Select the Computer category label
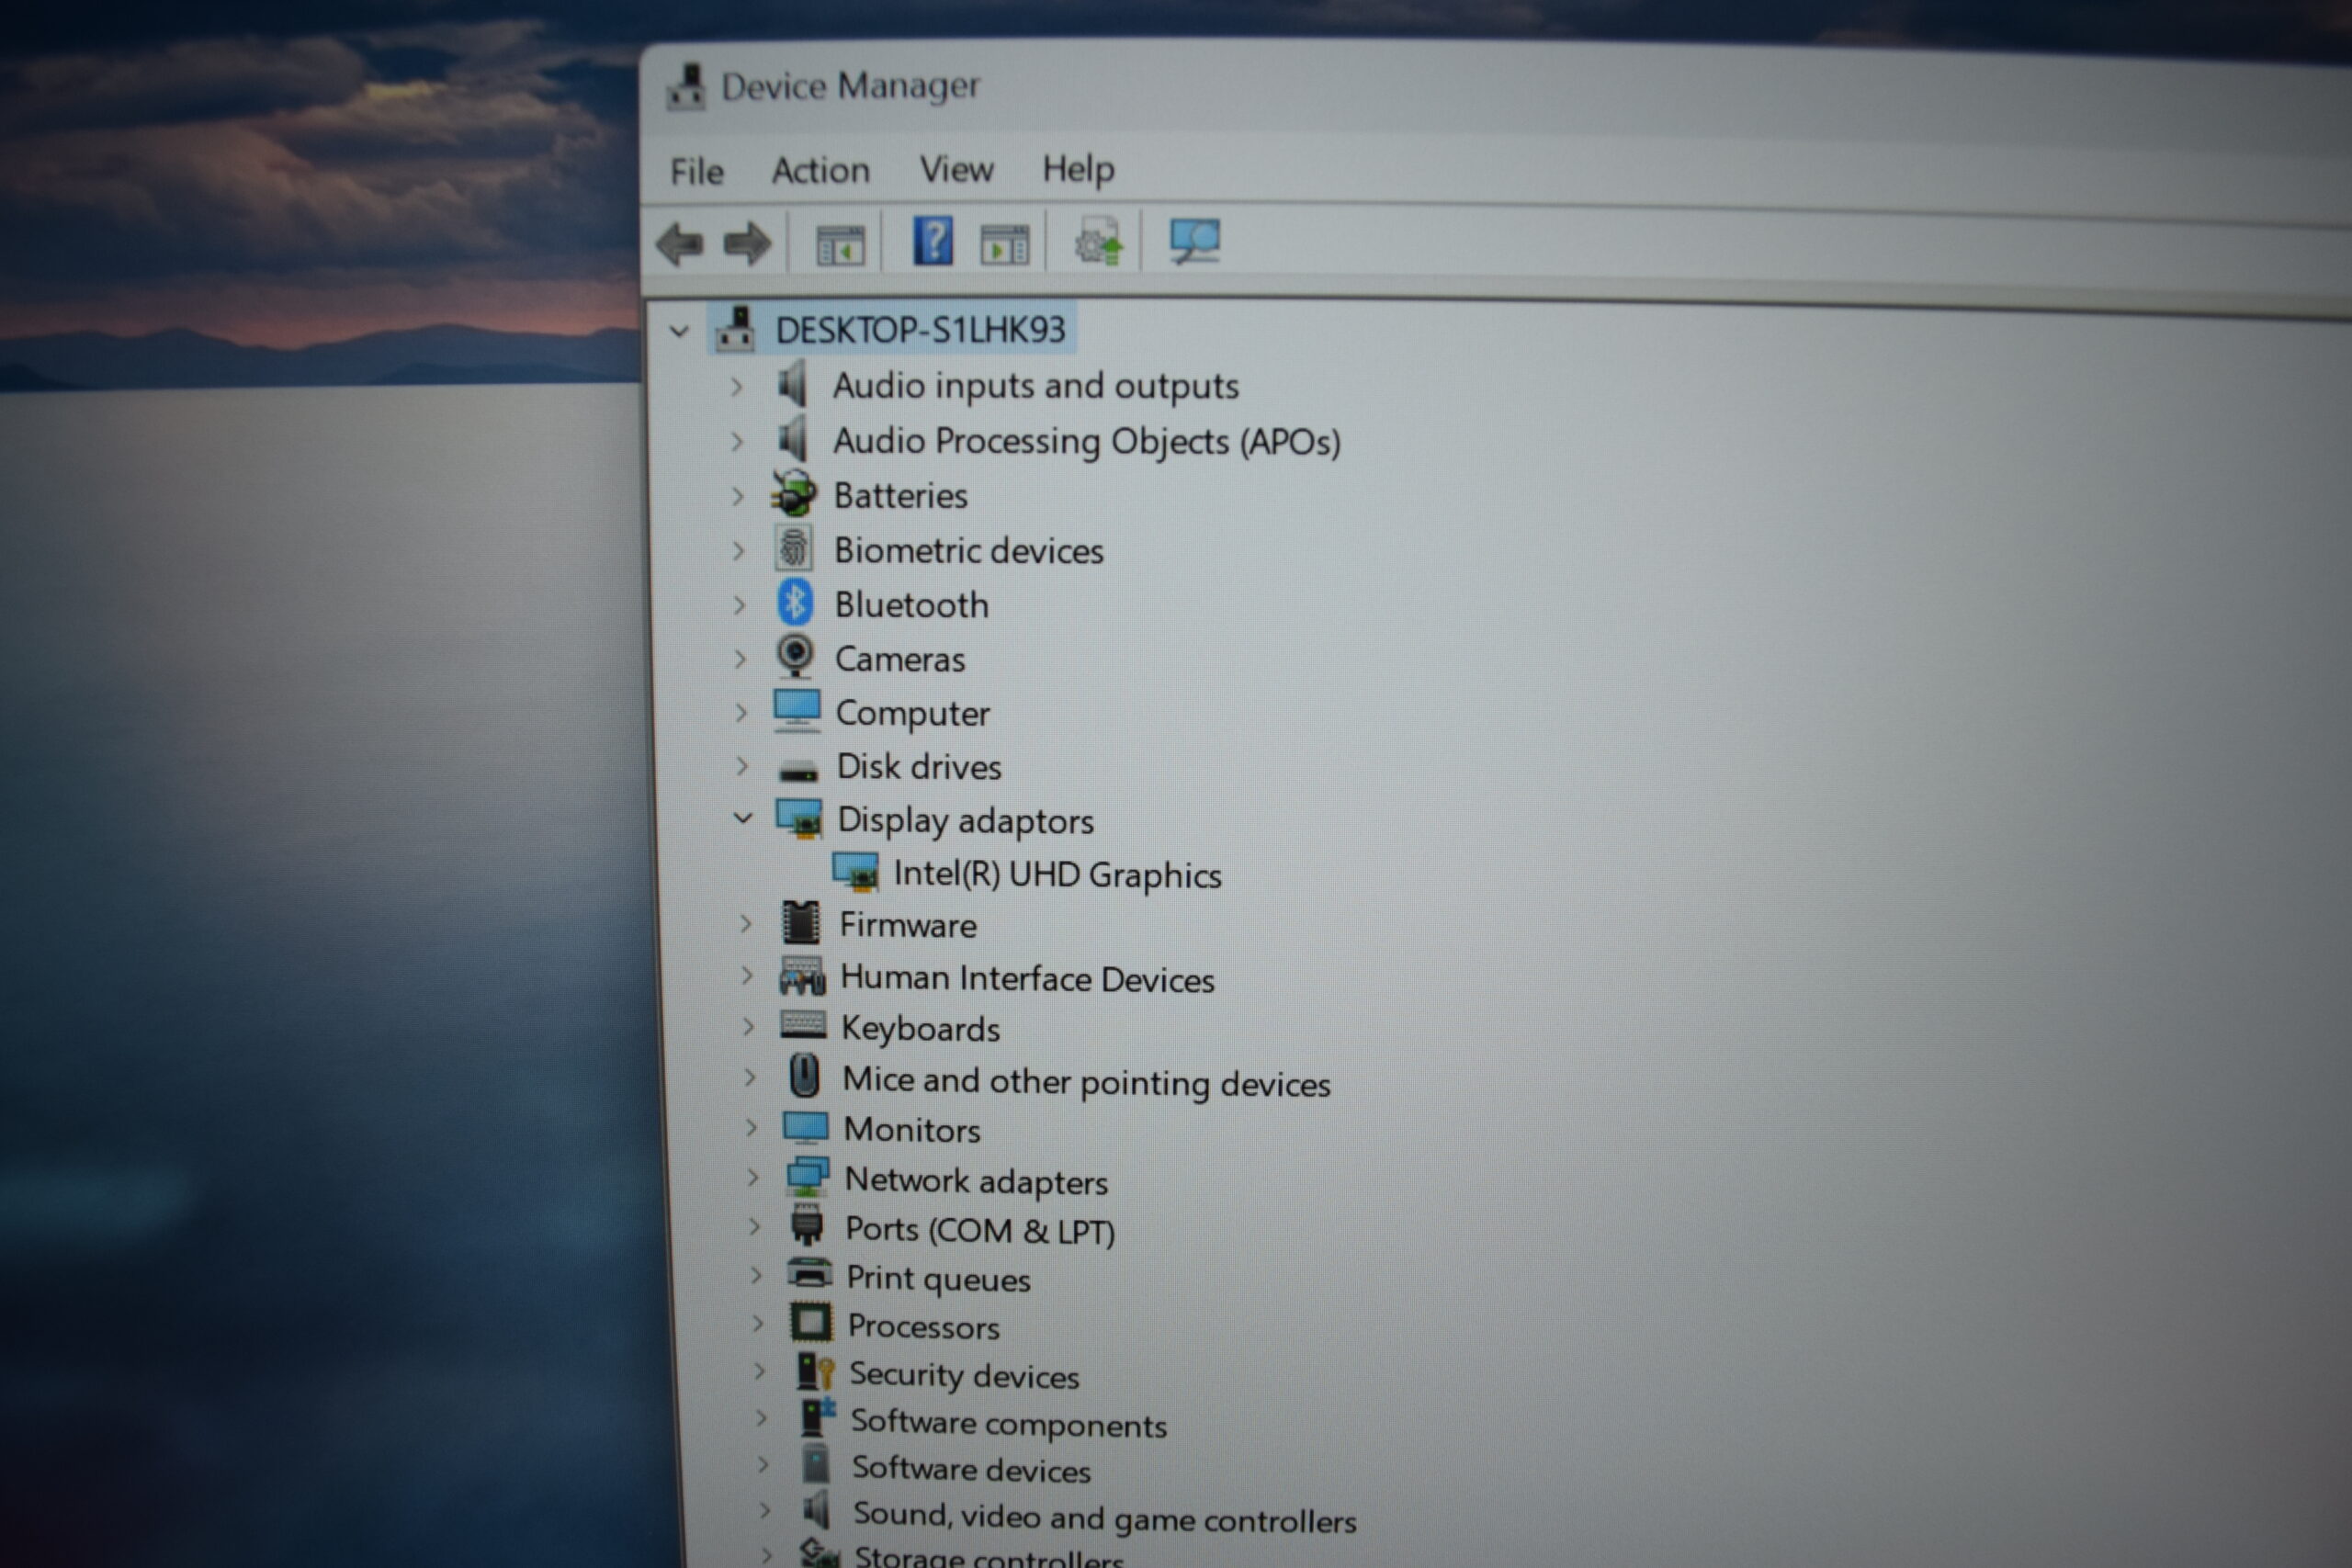This screenshot has height=1568, width=2352. pyautogui.click(x=912, y=714)
